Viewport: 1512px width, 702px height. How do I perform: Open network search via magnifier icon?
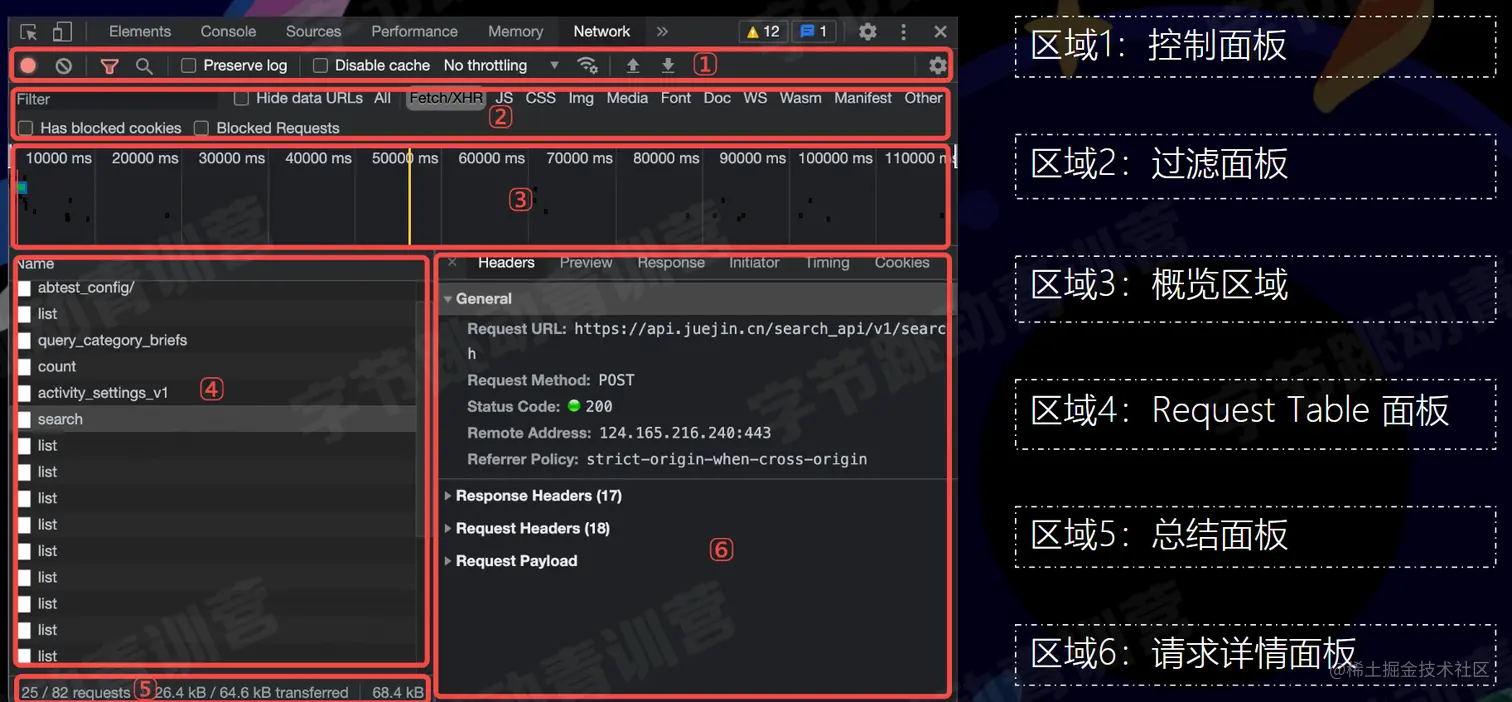pos(144,66)
